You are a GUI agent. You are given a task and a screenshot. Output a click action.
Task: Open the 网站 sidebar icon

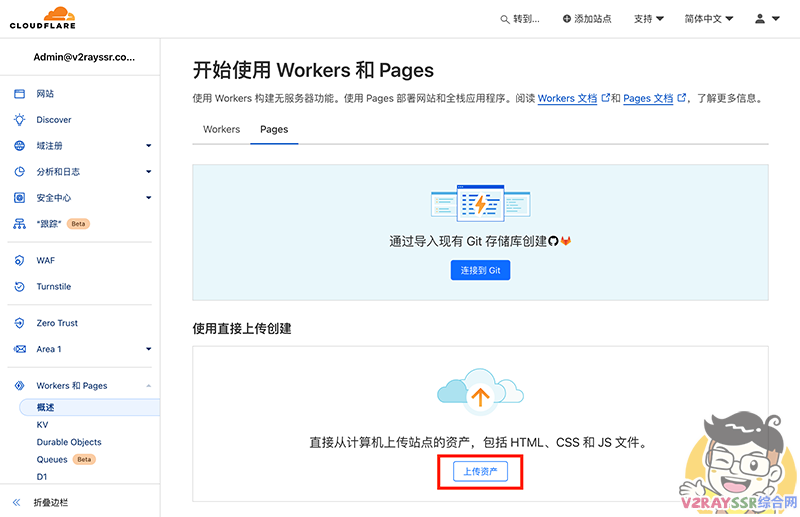click(19, 94)
